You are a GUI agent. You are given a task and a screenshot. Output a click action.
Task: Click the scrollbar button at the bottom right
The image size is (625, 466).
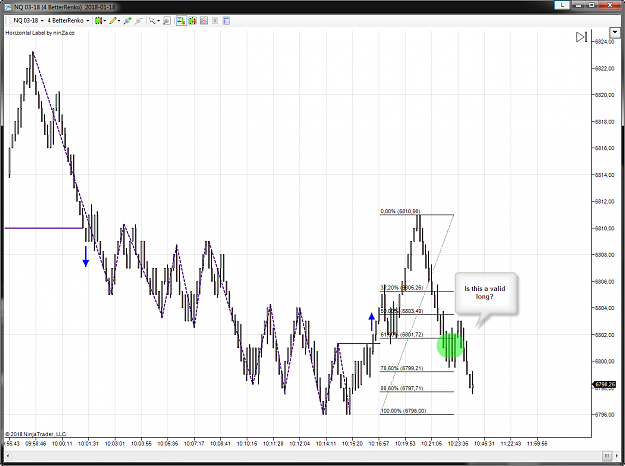point(606,455)
